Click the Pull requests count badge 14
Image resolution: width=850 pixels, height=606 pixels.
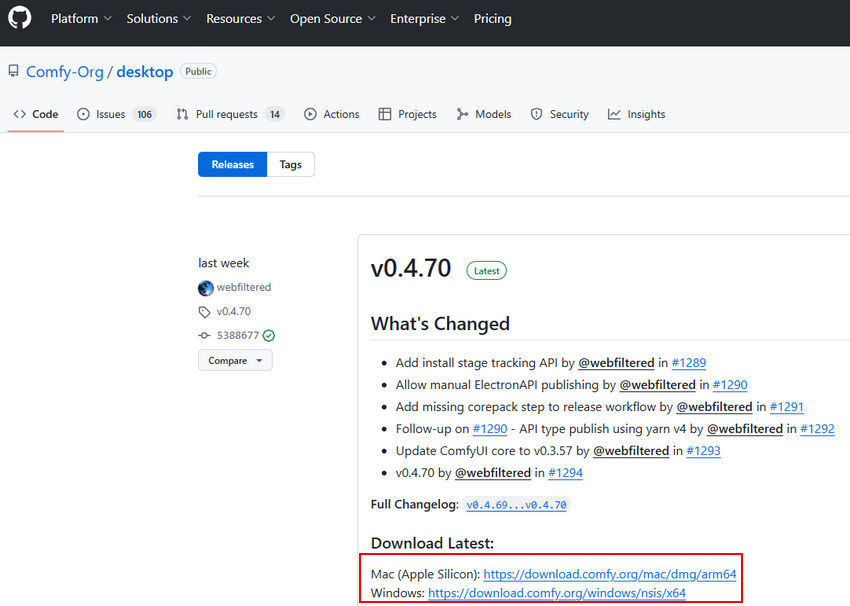(x=275, y=114)
